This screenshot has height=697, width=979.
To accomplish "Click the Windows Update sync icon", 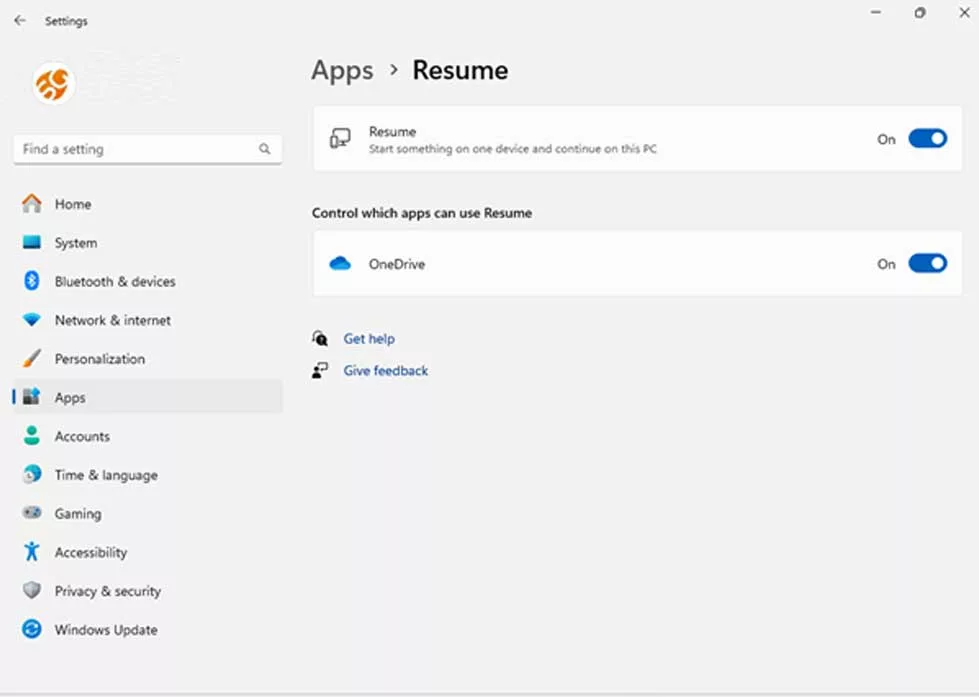I will 32,630.
